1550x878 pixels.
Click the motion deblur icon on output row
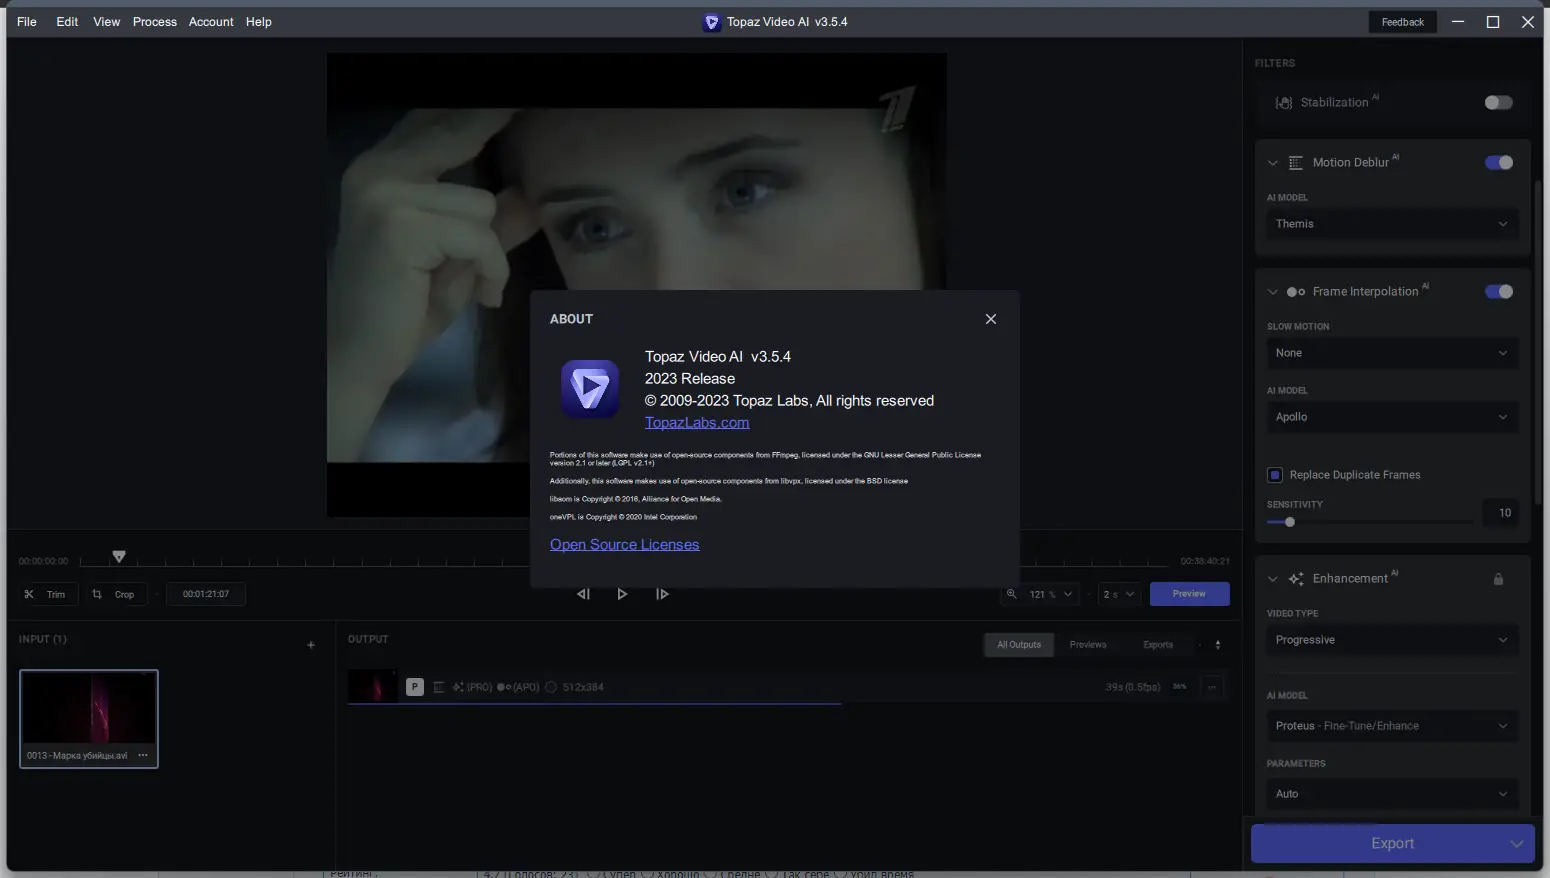point(439,687)
